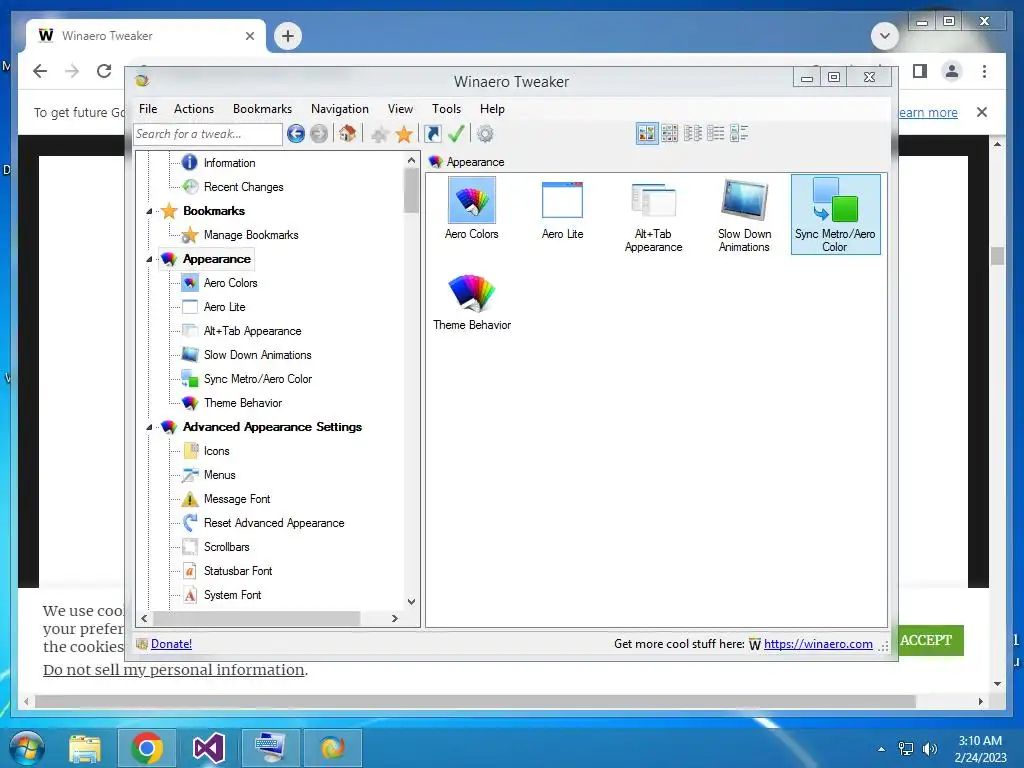This screenshot has height=768, width=1024.
Task: Select Message Font tree item
Action: pyautogui.click(x=236, y=499)
